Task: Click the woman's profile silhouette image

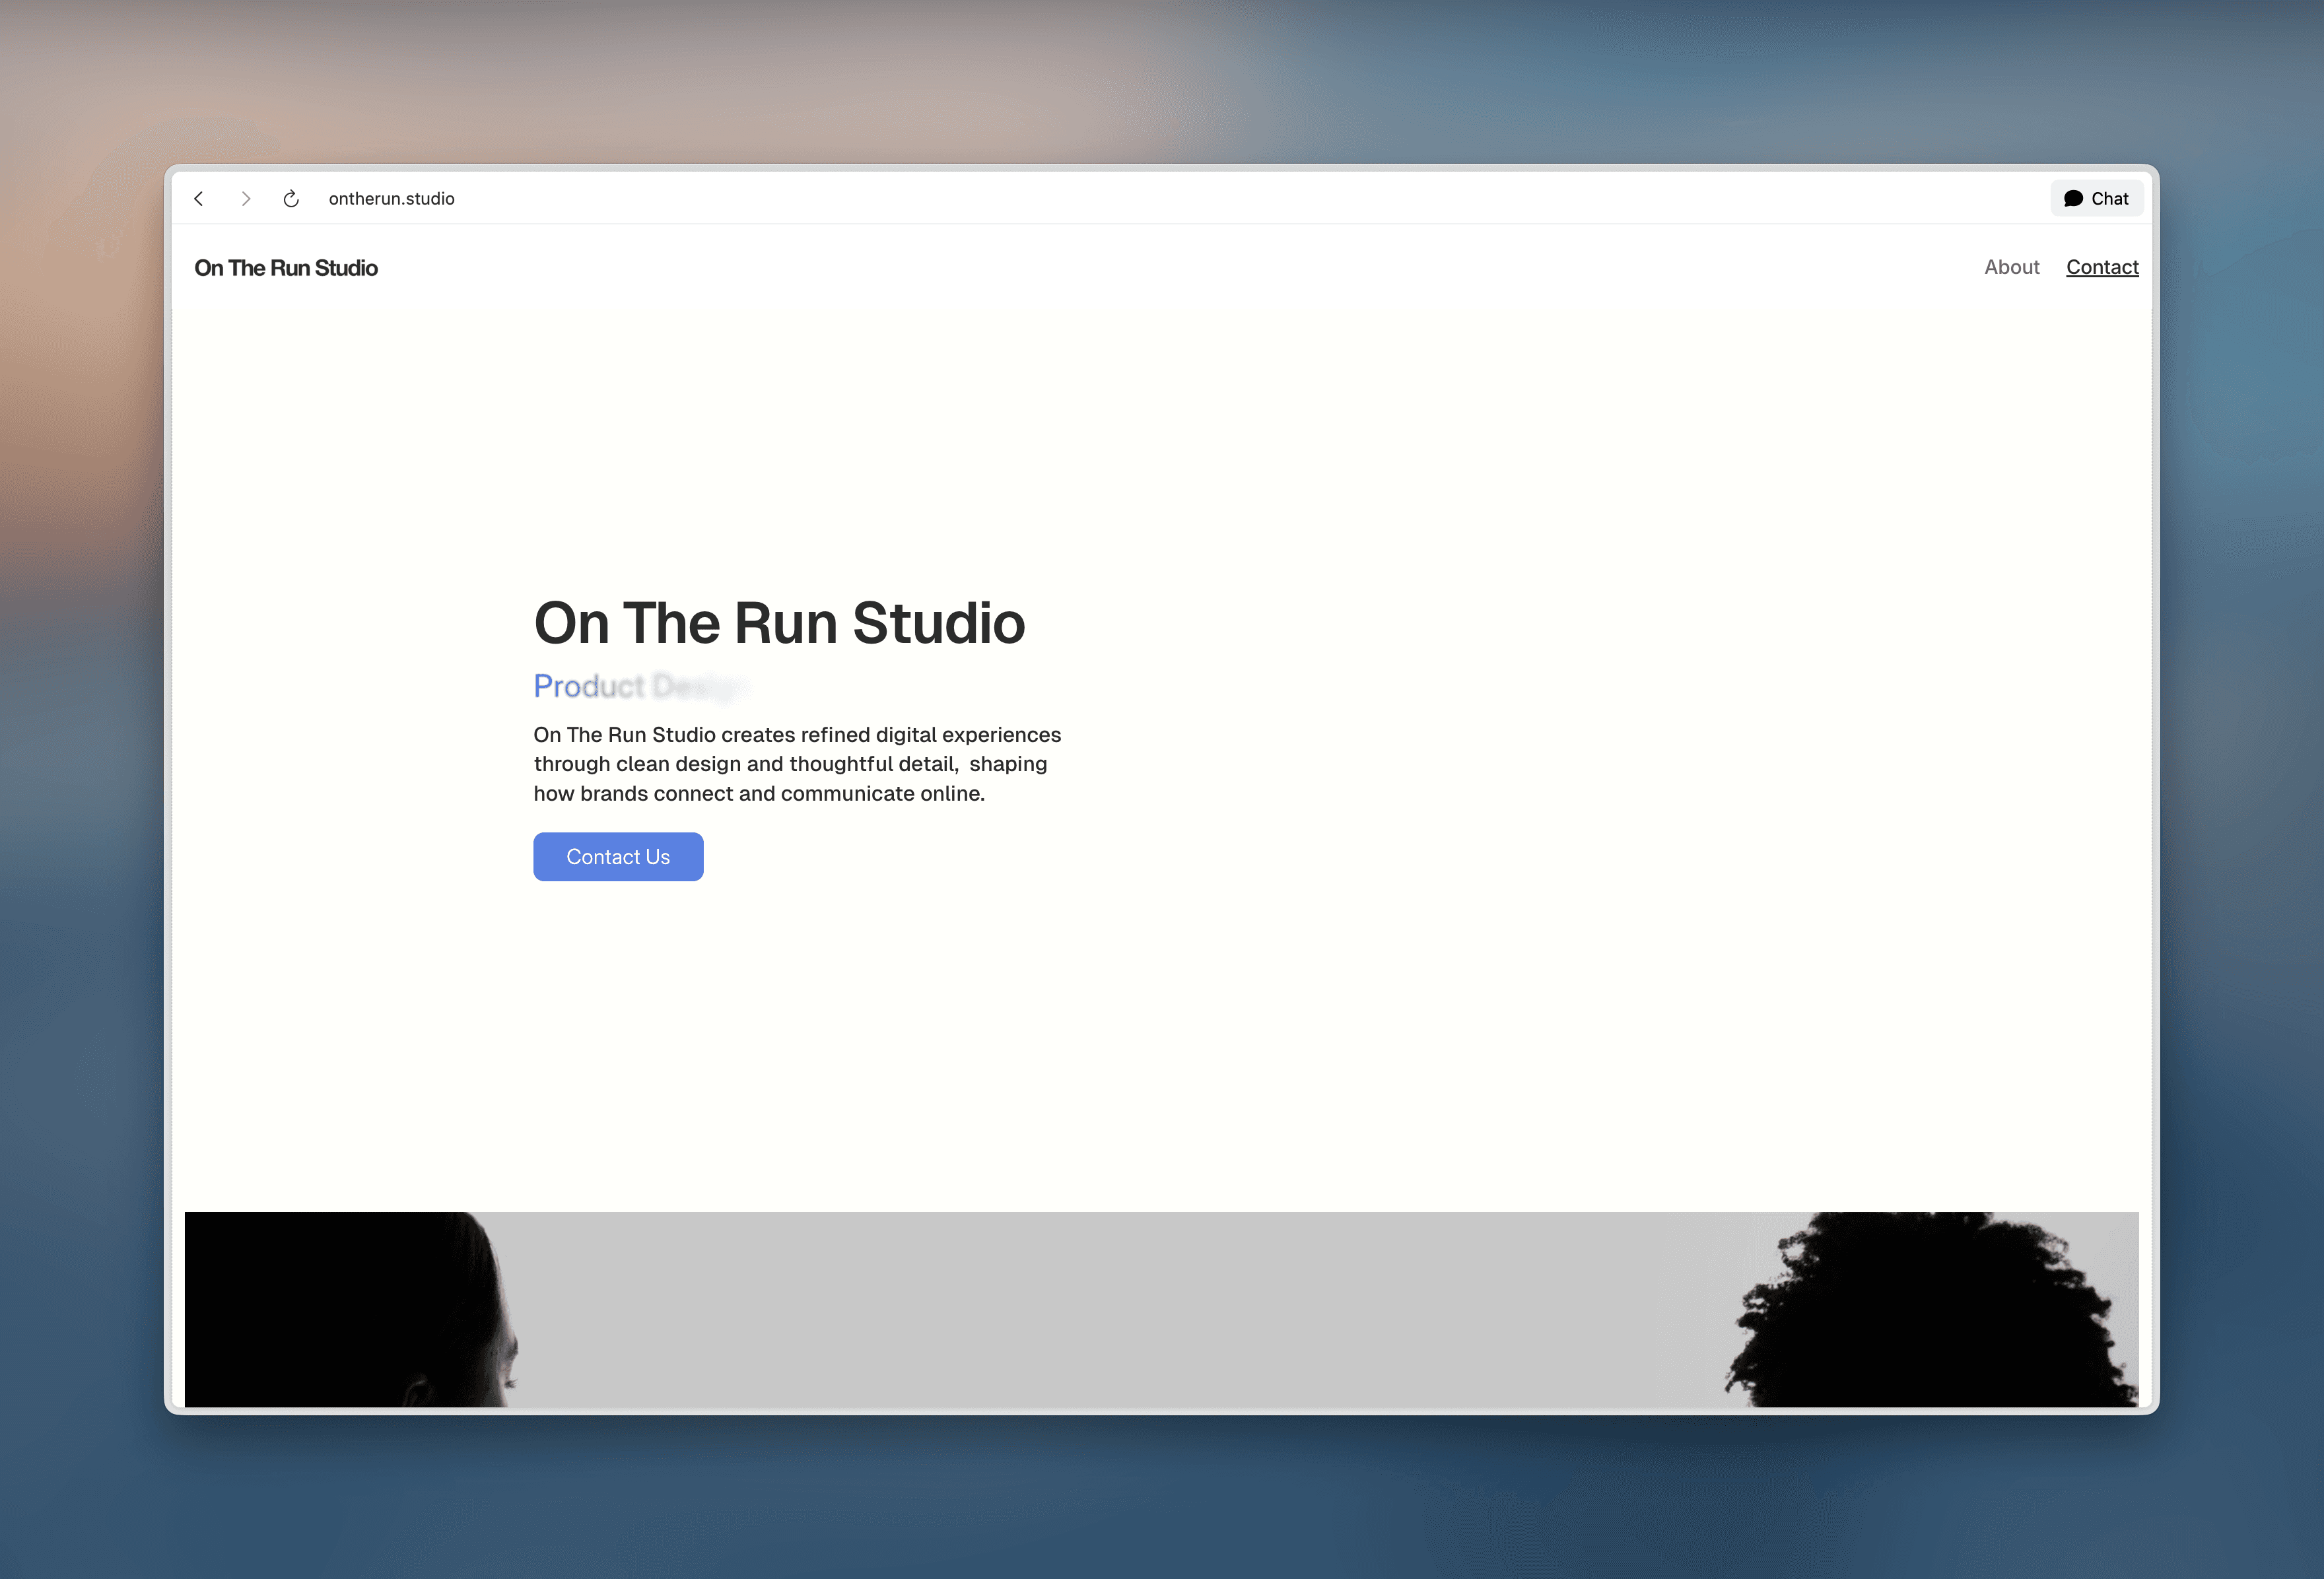Action: 350,1310
